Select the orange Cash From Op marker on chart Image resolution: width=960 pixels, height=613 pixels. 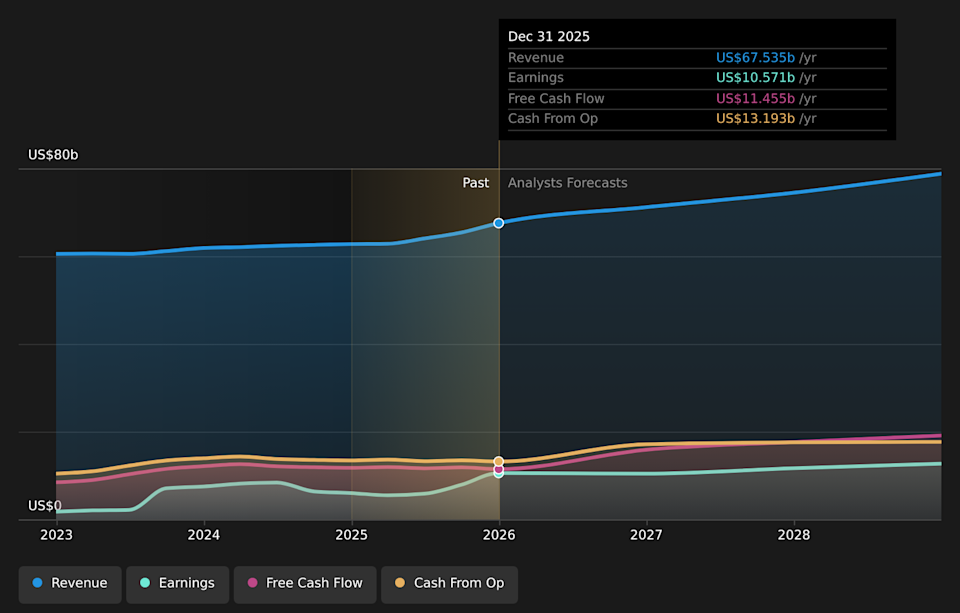tap(498, 463)
